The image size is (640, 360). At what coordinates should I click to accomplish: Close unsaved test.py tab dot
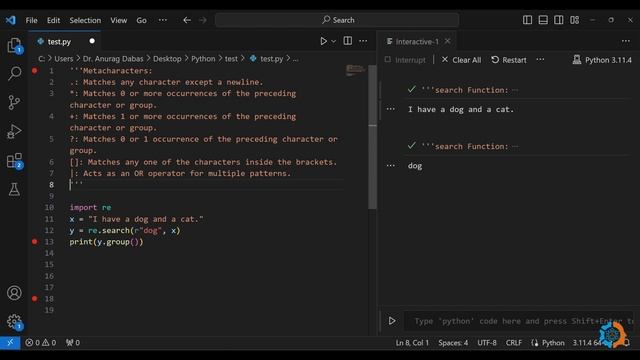(x=92, y=41)
